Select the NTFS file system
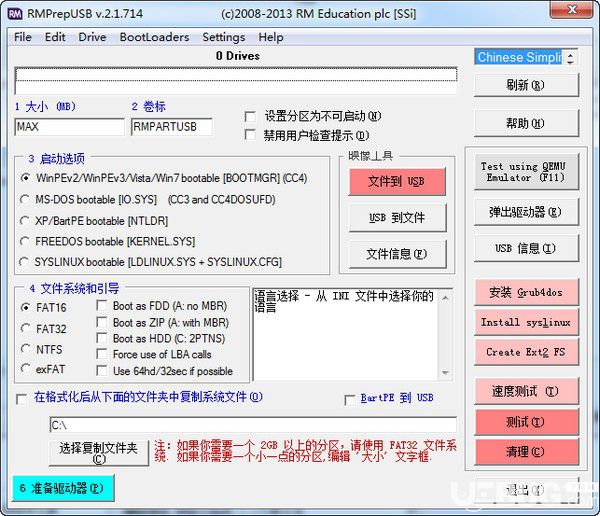 point(26,349)
